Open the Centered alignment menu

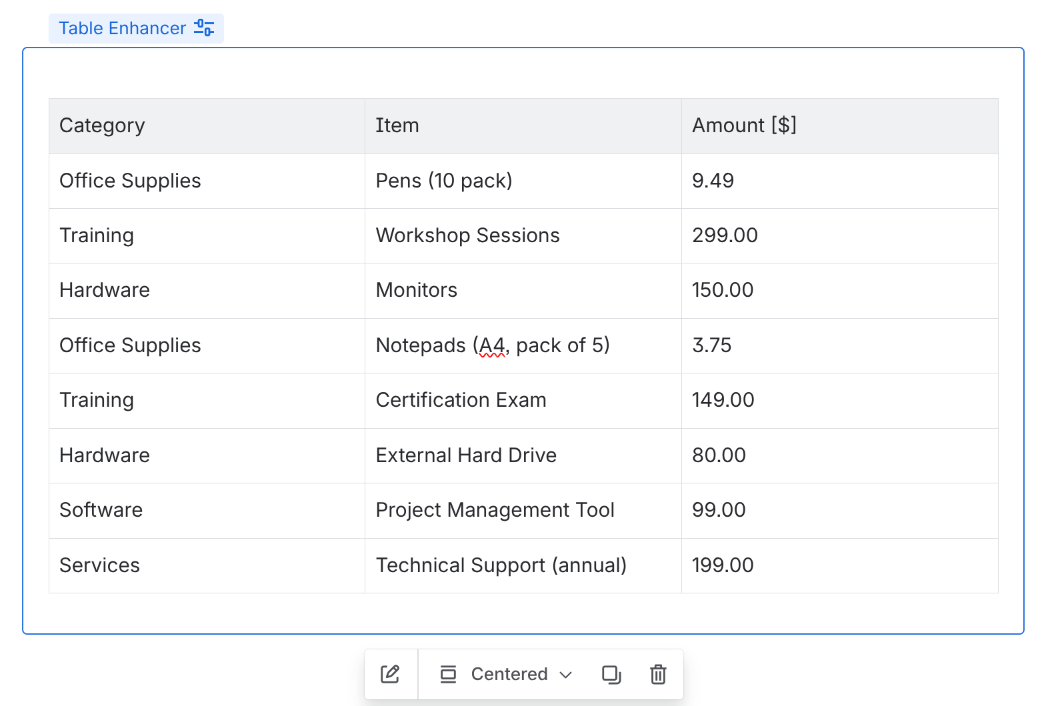[509, 674]
